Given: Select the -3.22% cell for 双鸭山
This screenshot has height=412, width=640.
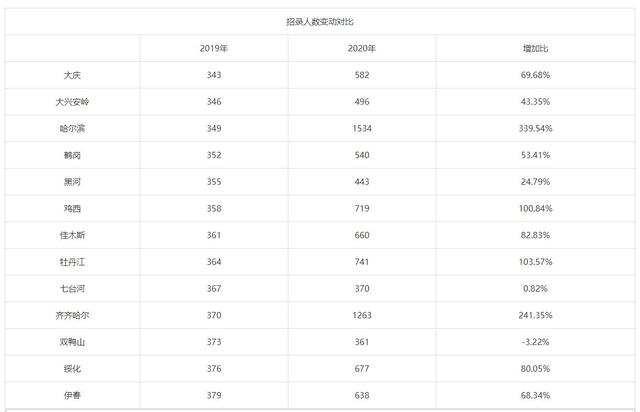Looking at the screenshot, I should [x=535, y=342].
